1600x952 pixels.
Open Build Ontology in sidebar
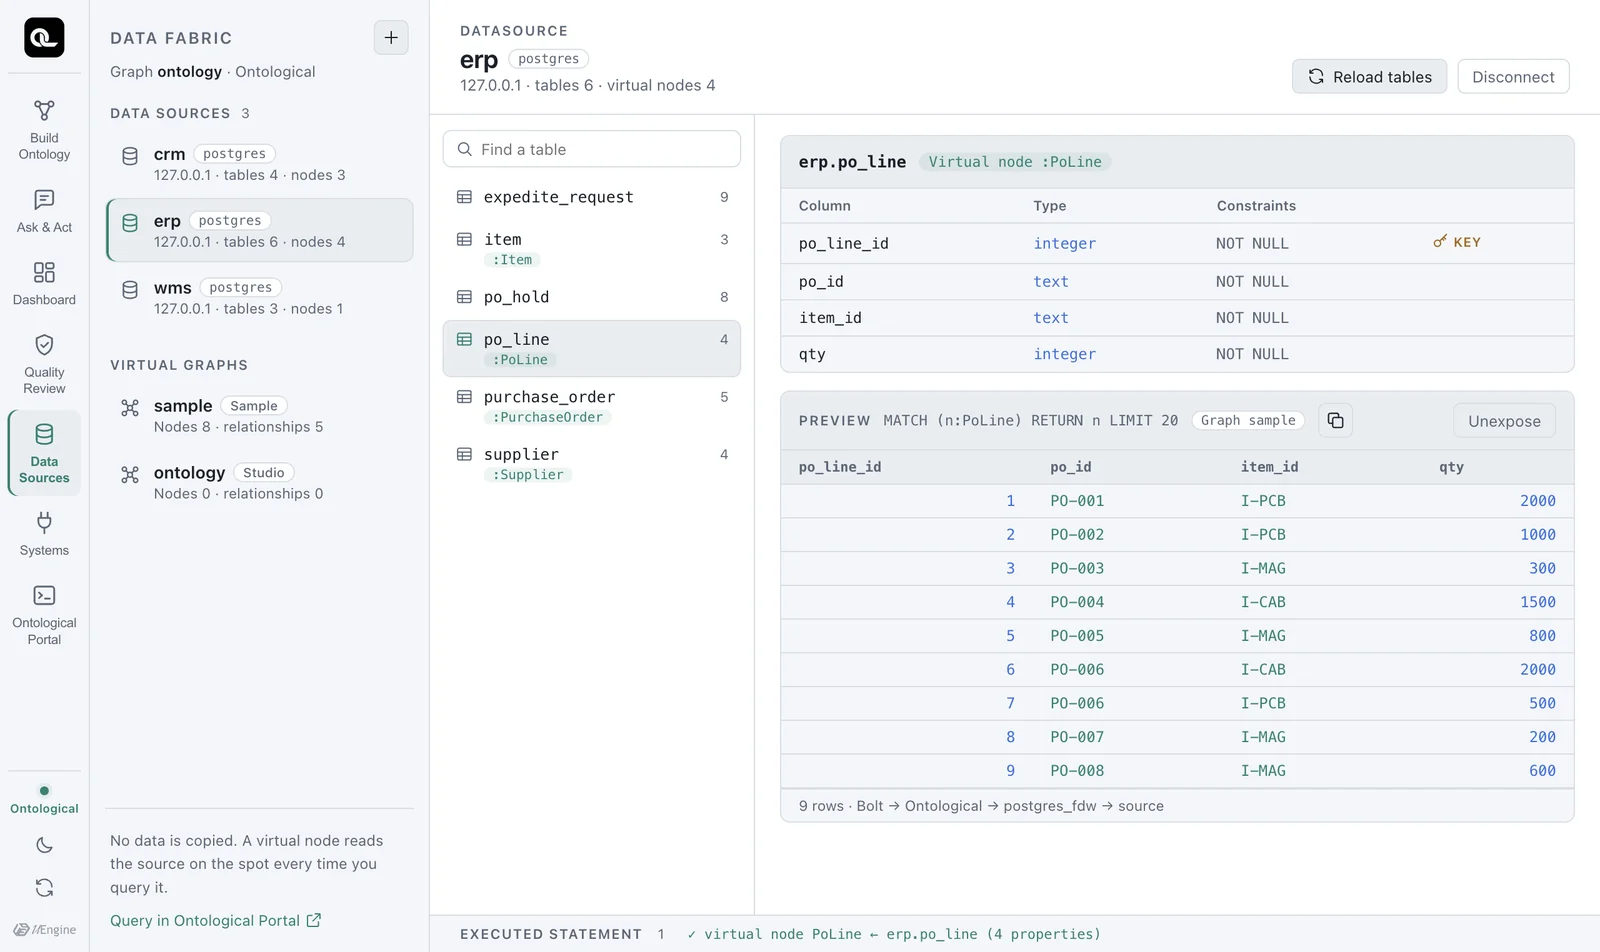[x=44, y=130]
